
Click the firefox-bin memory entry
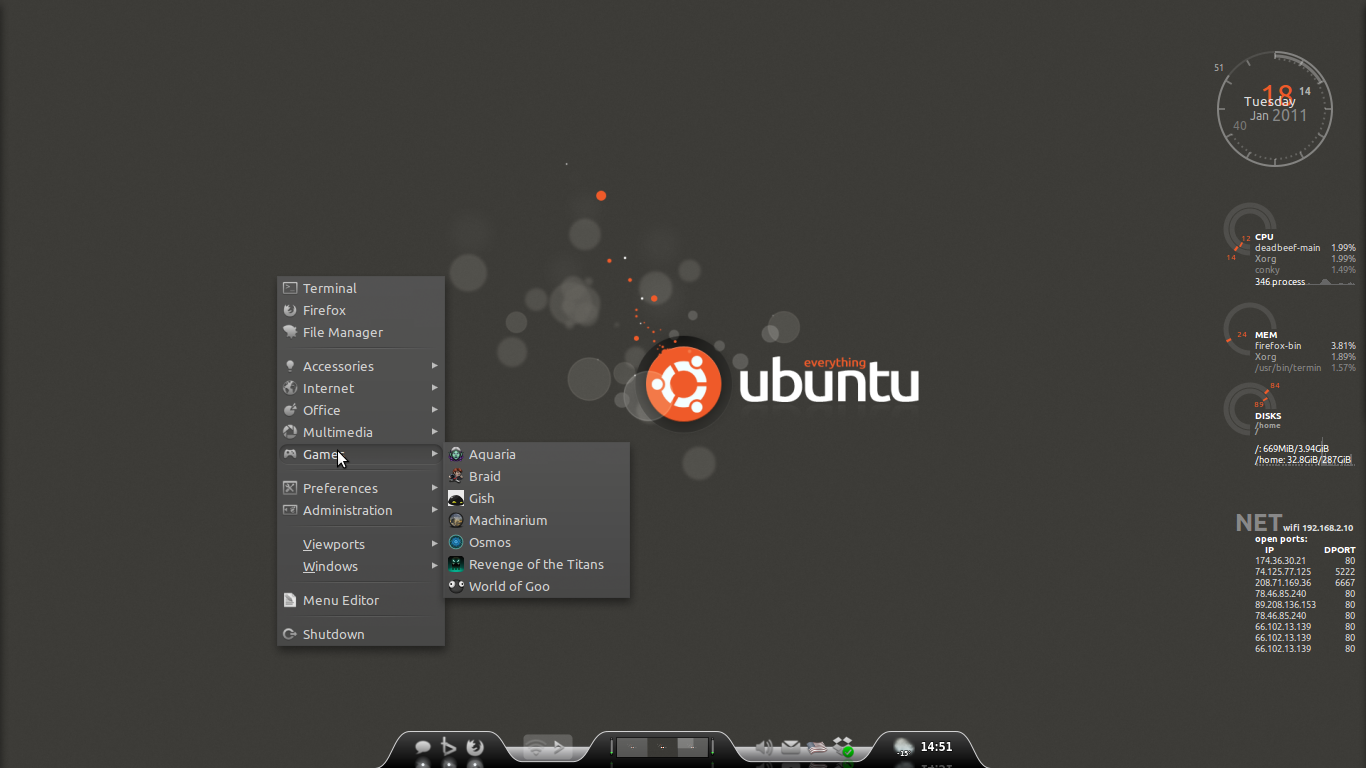click(1278, 346)
